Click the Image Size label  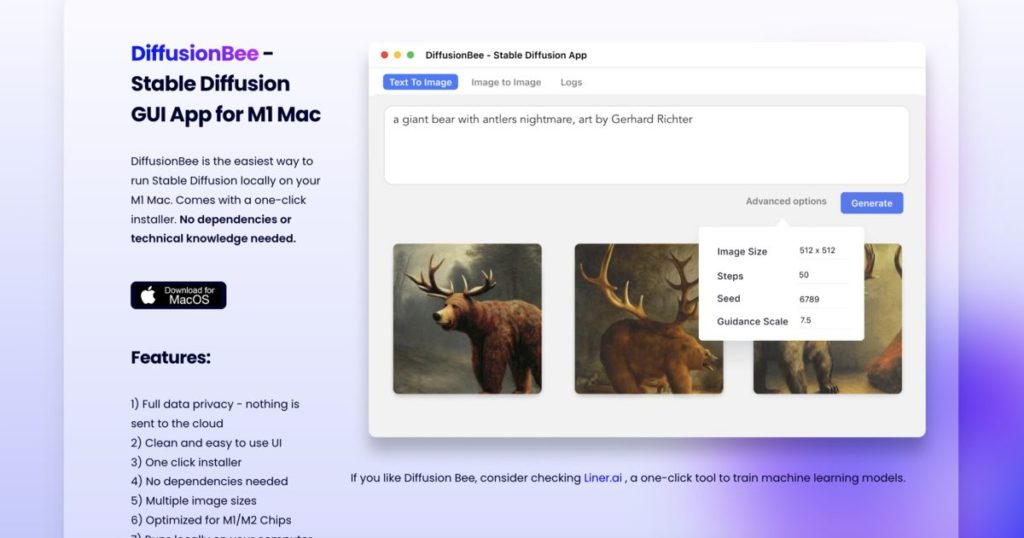coord(742,251)
